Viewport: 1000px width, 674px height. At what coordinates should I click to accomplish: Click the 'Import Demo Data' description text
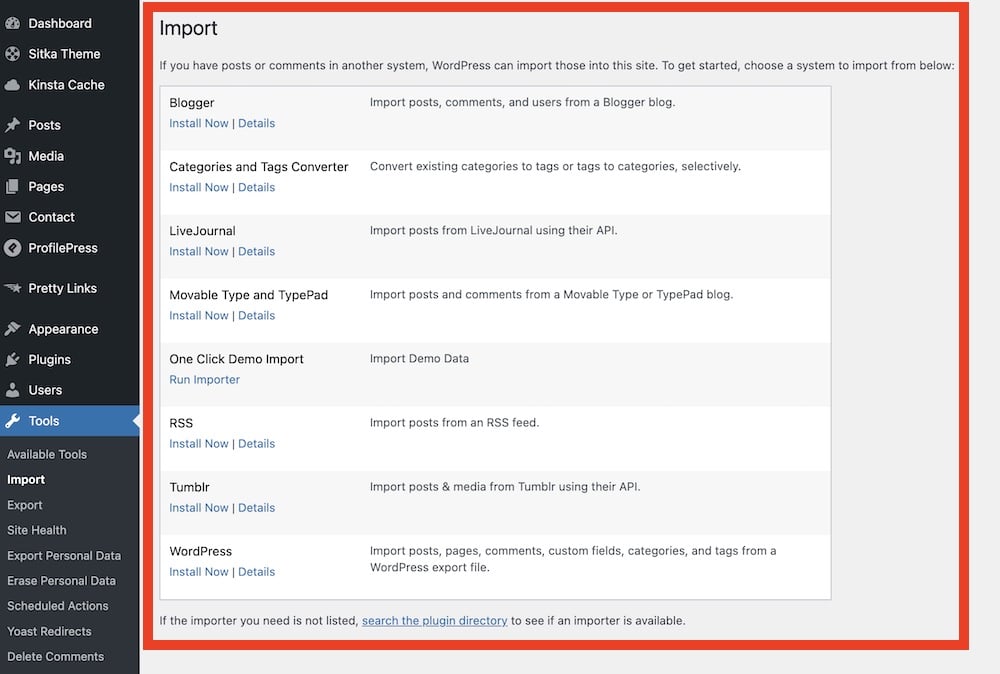point(419,358)
